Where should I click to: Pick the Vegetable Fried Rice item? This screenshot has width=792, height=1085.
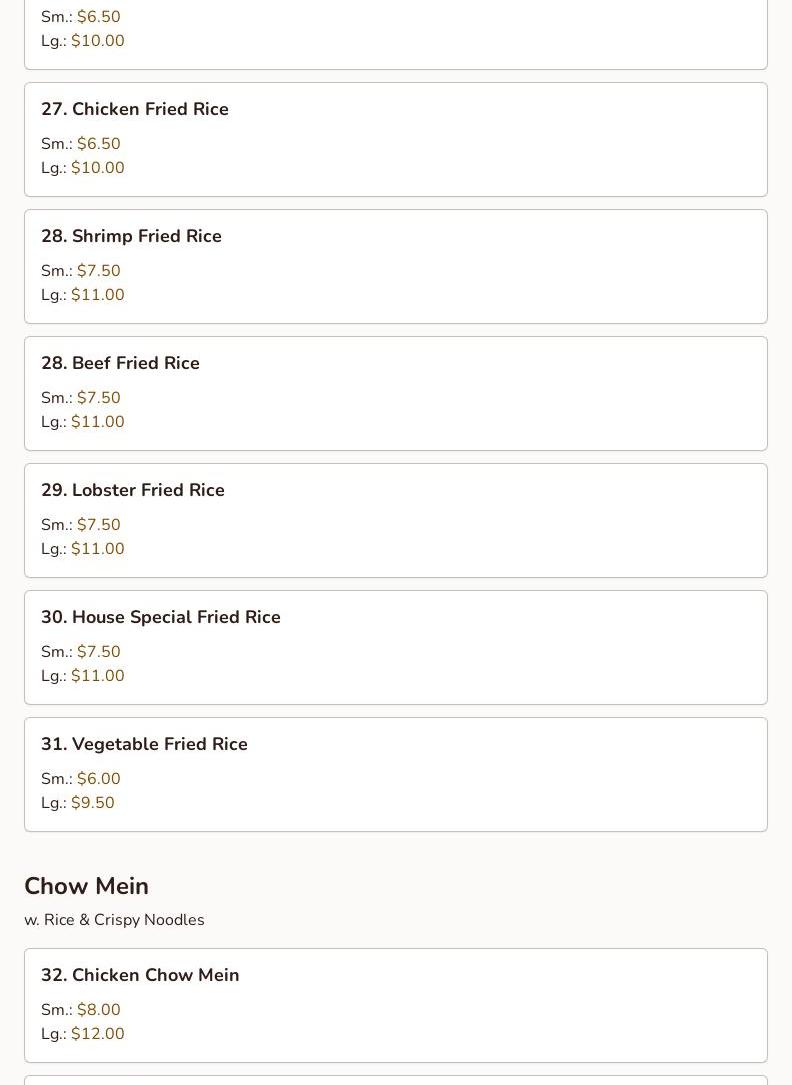tap(396, 774)
